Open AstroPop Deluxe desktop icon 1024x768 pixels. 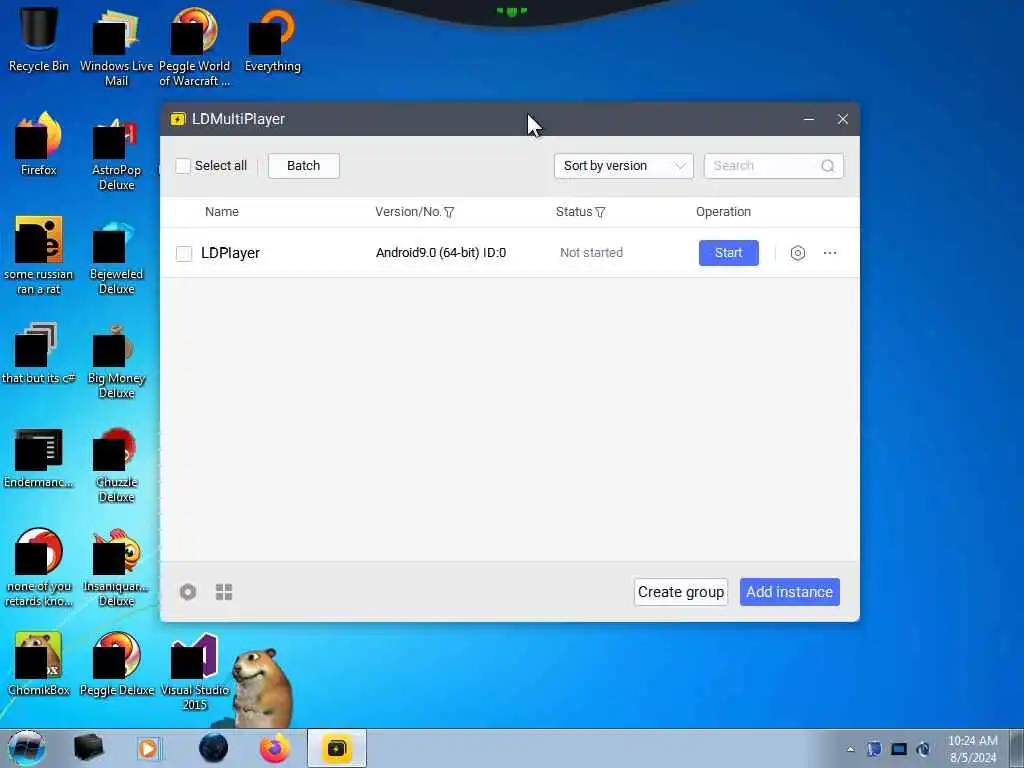[x=116, y=153]
